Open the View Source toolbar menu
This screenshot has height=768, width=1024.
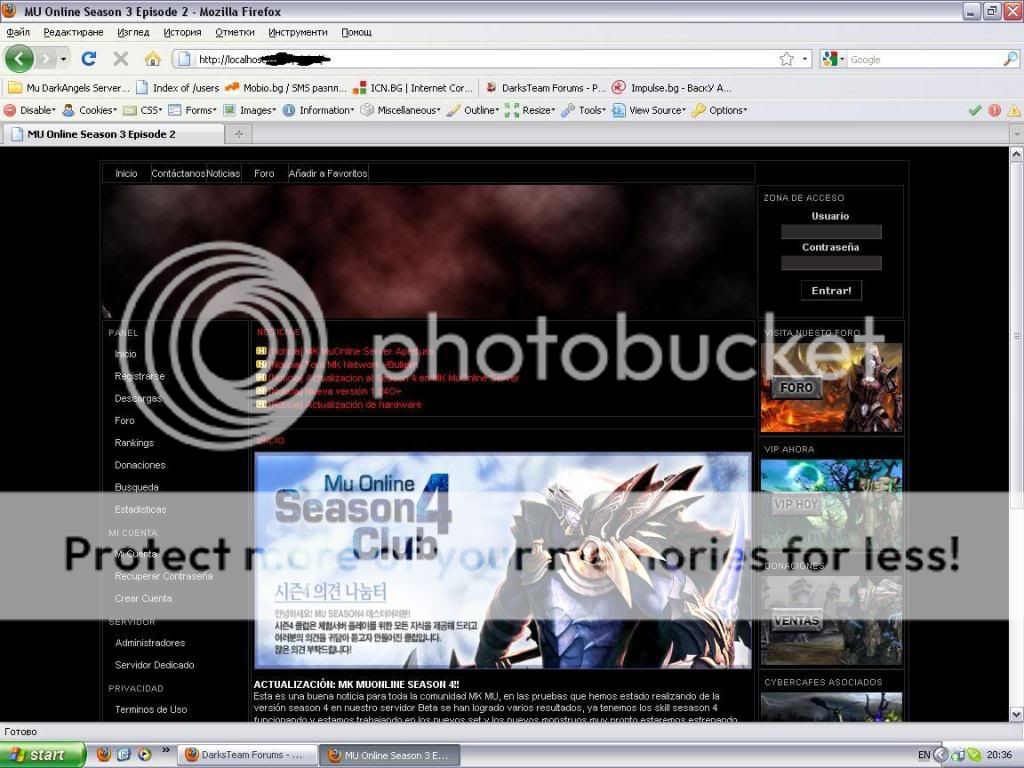(649, 110)
